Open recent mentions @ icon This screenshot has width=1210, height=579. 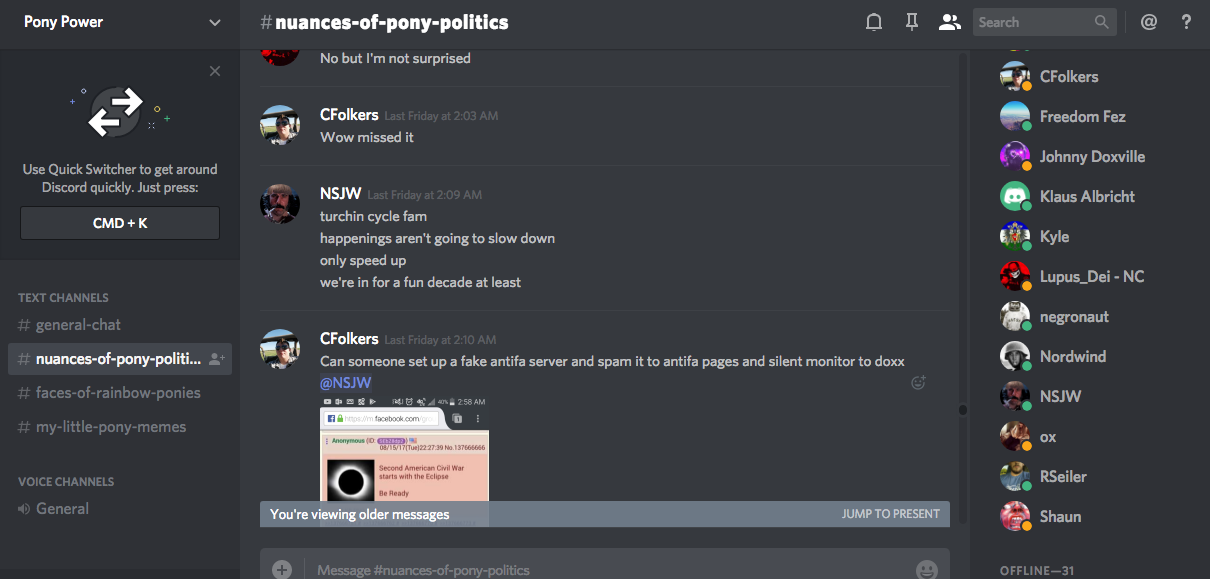1149,22
